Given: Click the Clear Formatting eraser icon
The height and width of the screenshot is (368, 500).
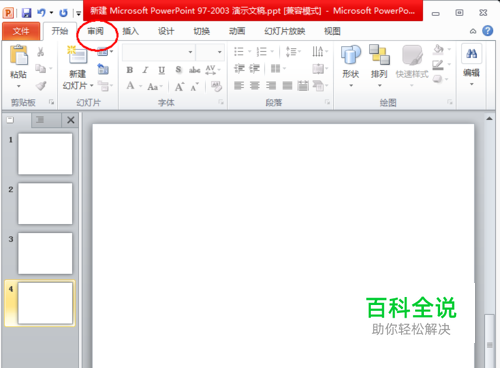Looking at the screenshot, I should pos(216,86).
